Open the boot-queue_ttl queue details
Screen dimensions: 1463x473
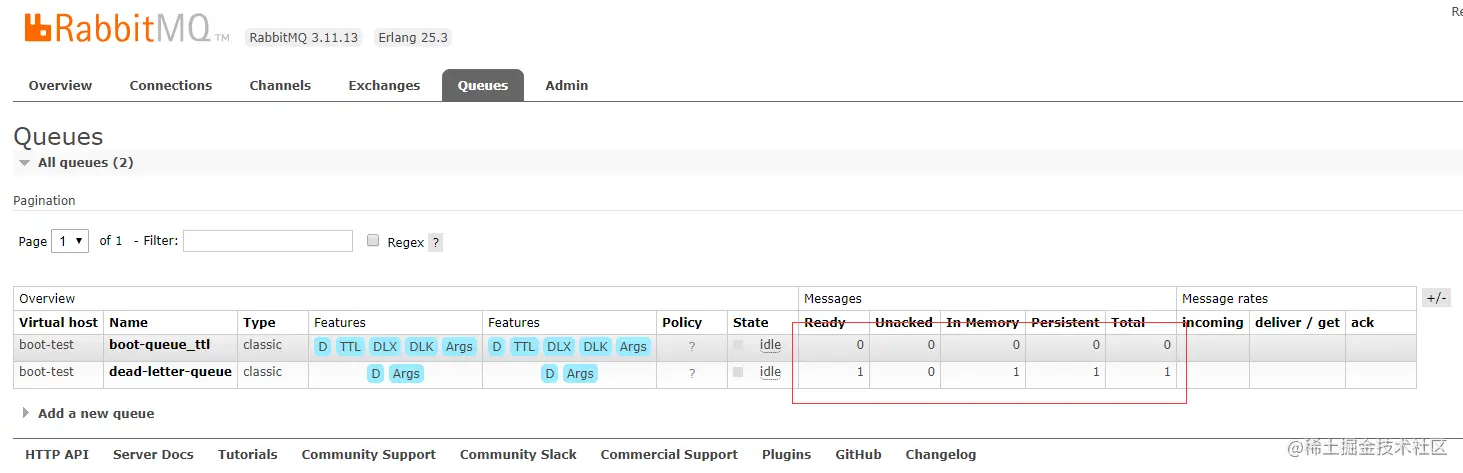point(159,345)
